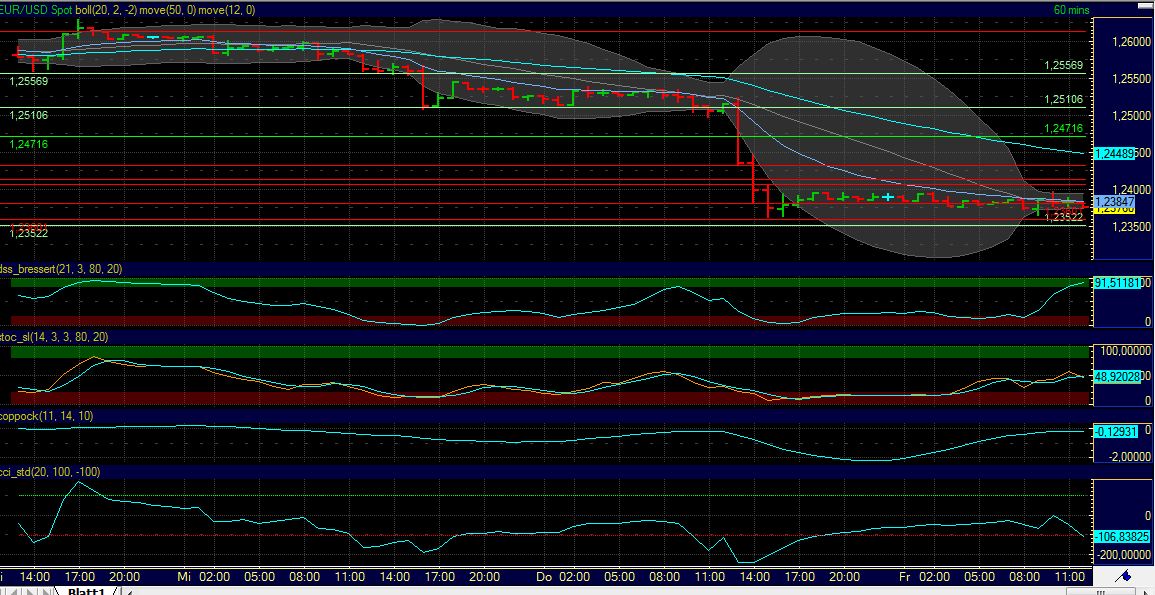Click the 91,51181 indicator value readout
This screenshot has width=1155, height=595.
(1117, 283)
